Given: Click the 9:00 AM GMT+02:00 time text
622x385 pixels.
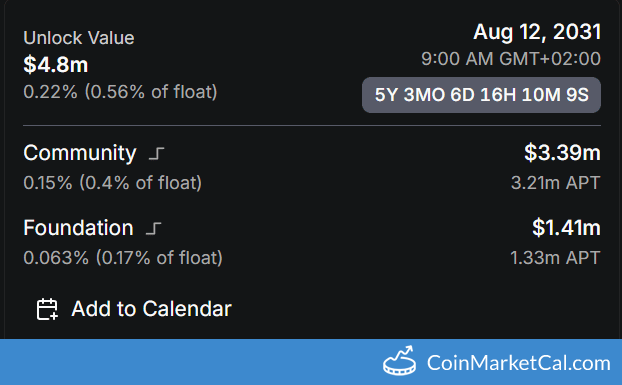Looking at the screenshot, I should click(511, 59).
